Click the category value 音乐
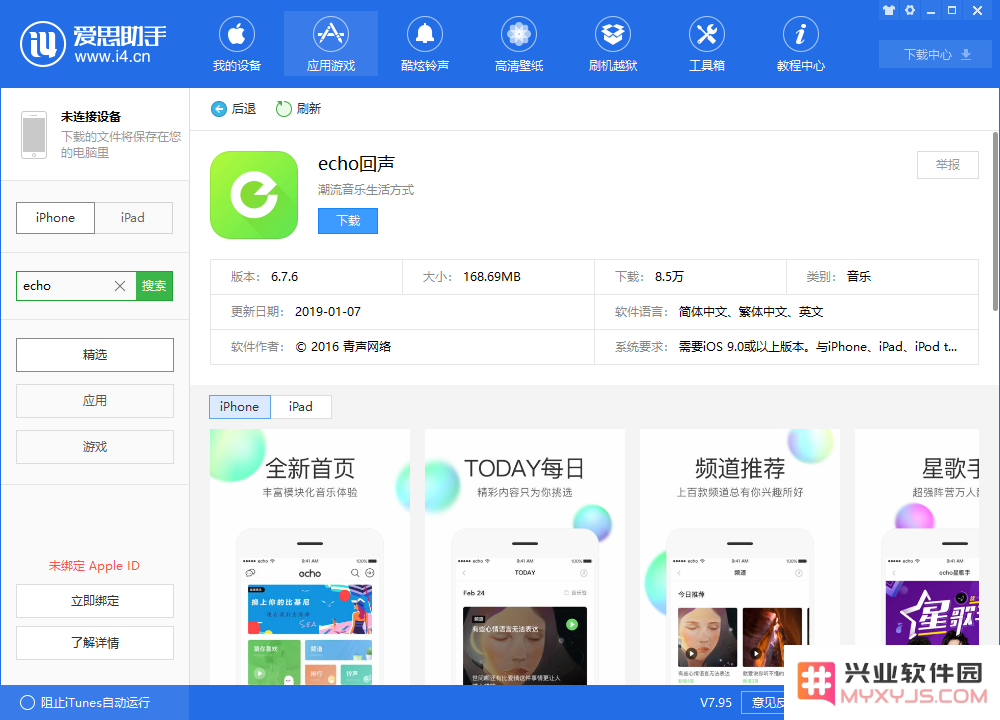The width and height of the screenshot is (1000, 720). pos(859,277)
